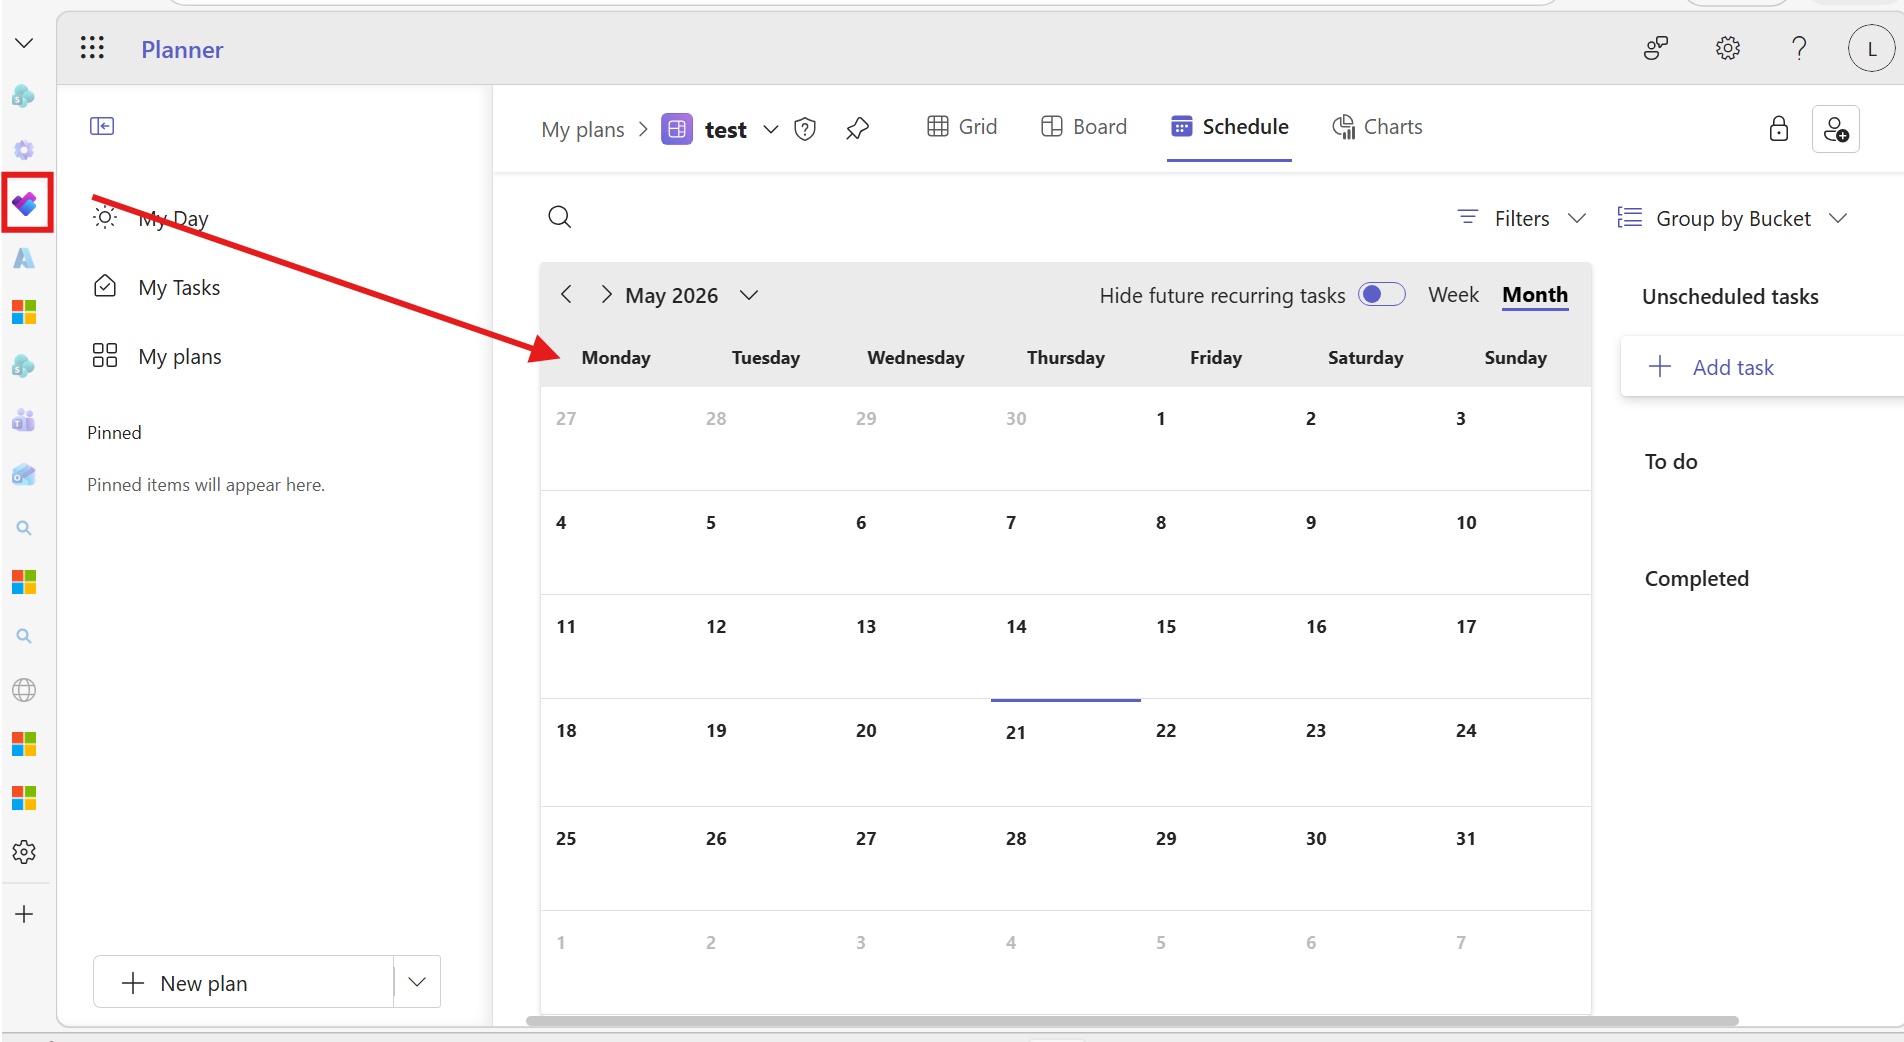Screen dimensions: 1904x1042
Task: Switch to the Board view tab
Action: coord(1084,127)
